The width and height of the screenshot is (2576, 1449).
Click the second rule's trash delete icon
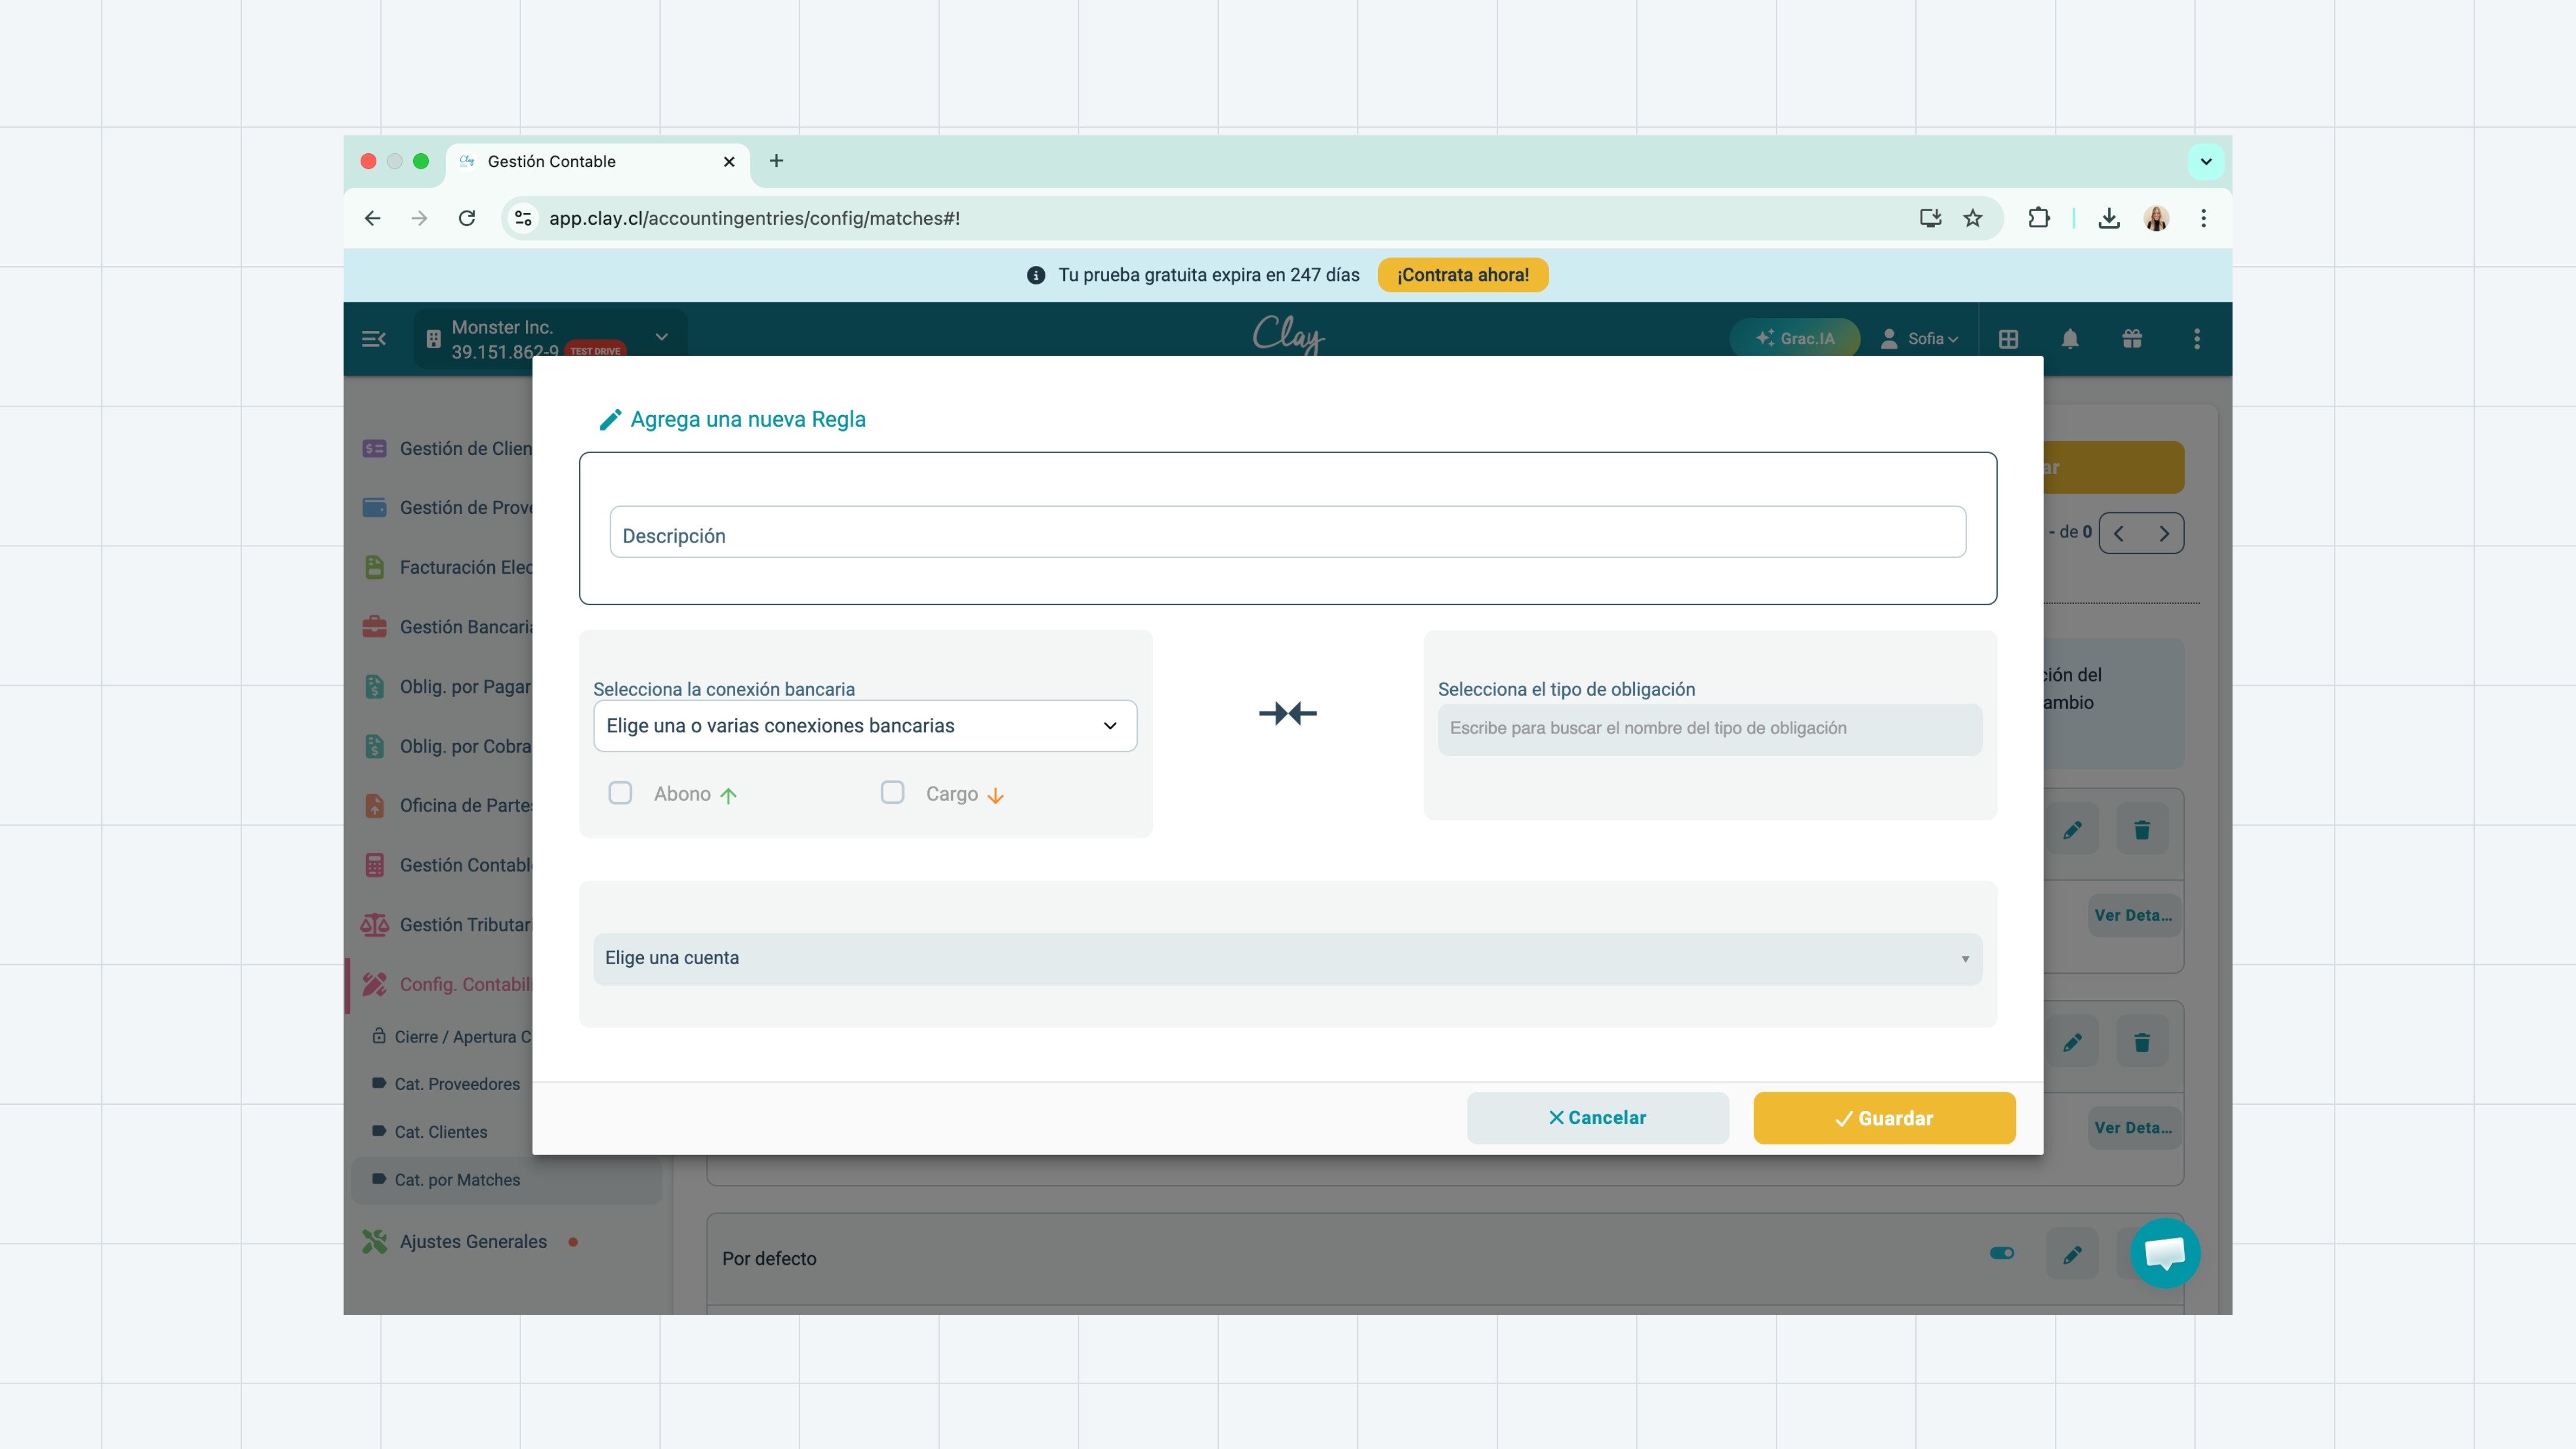tap(2142, 1042)
